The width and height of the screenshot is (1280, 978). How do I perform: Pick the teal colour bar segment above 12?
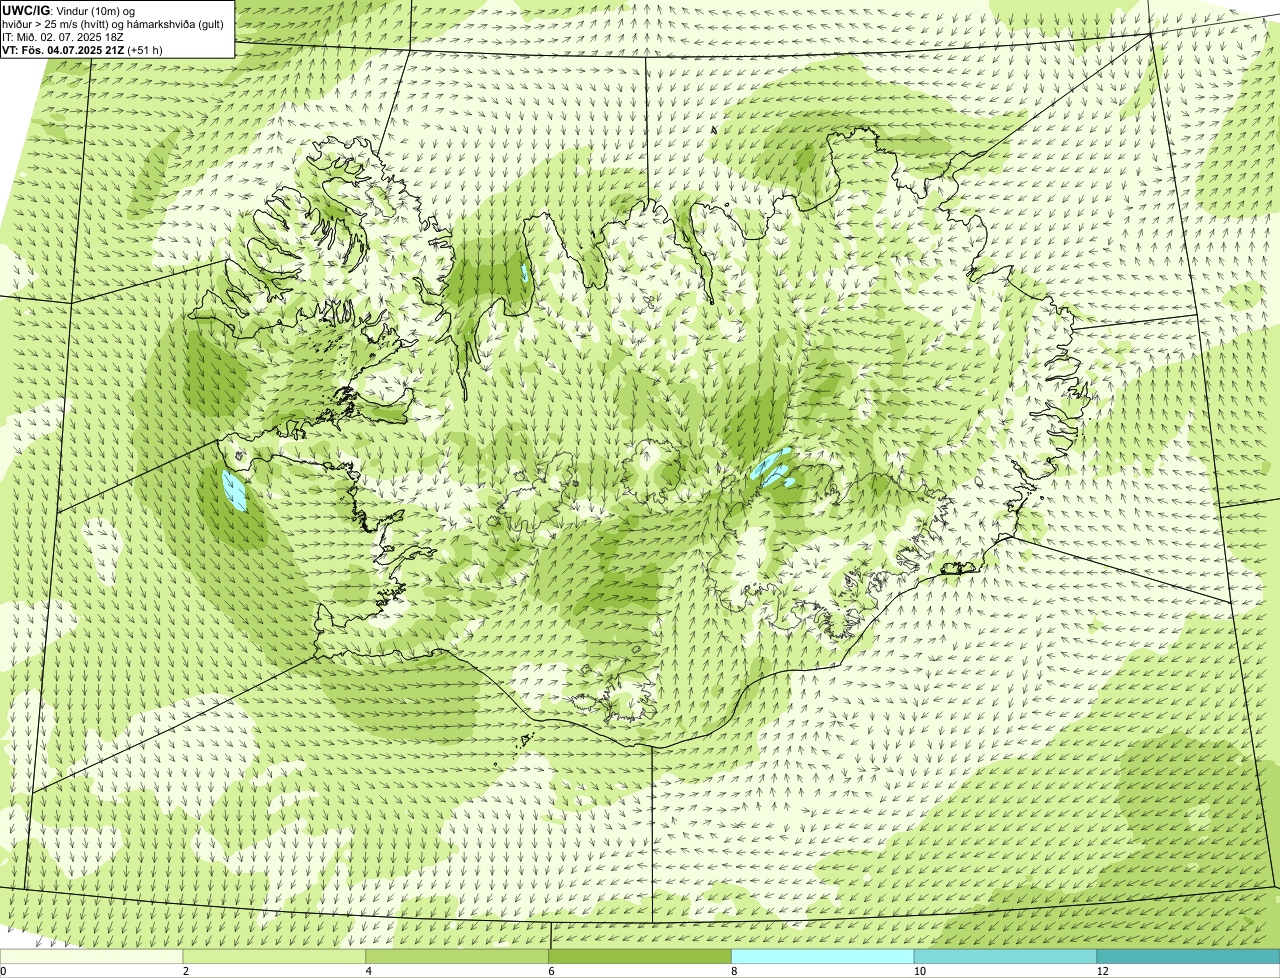(x=1188, y=956)
